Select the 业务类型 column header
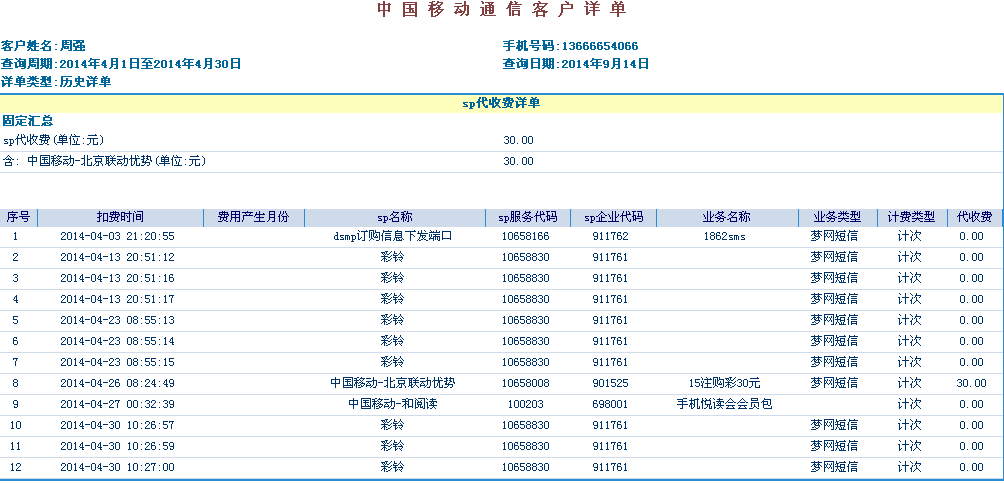 pos(836,217)
